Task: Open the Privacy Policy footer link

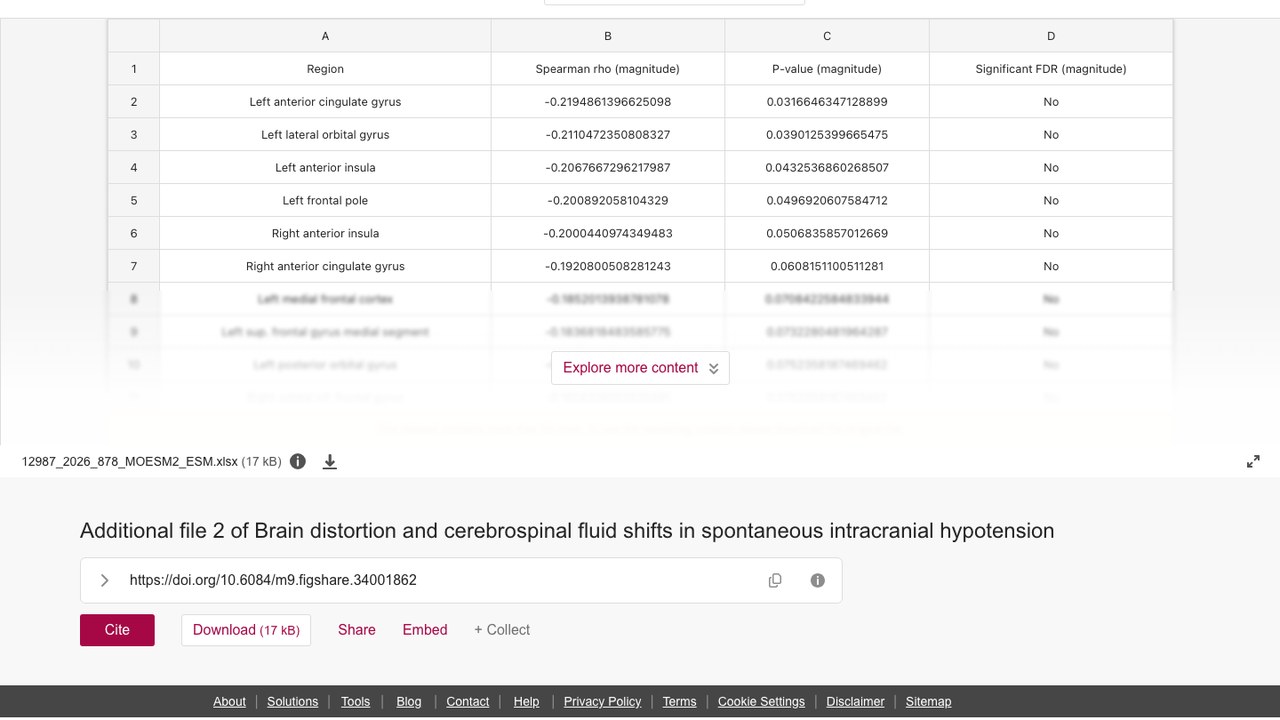Action: pyautogui.click(x=602, y=702)
